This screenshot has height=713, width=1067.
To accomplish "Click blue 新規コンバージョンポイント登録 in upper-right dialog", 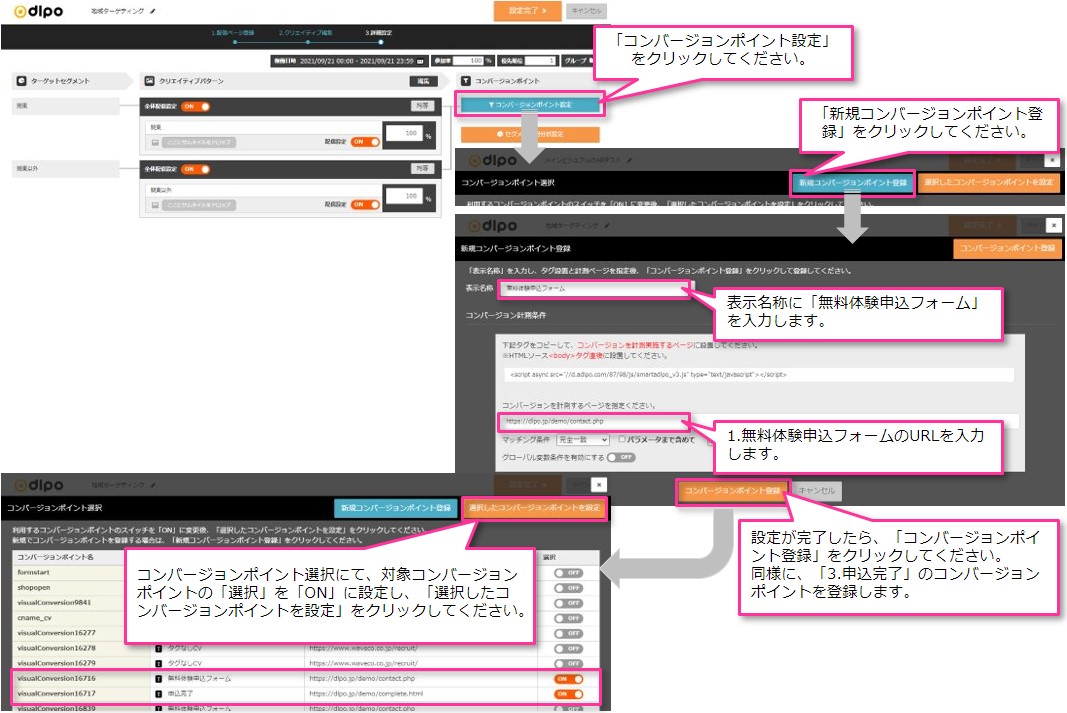I will (853, 182).
